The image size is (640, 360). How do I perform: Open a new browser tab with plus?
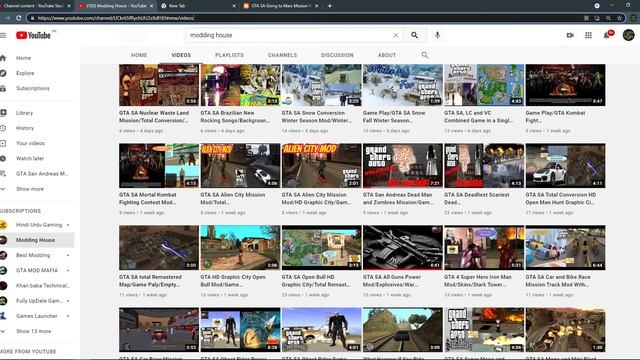pos(329,6)
